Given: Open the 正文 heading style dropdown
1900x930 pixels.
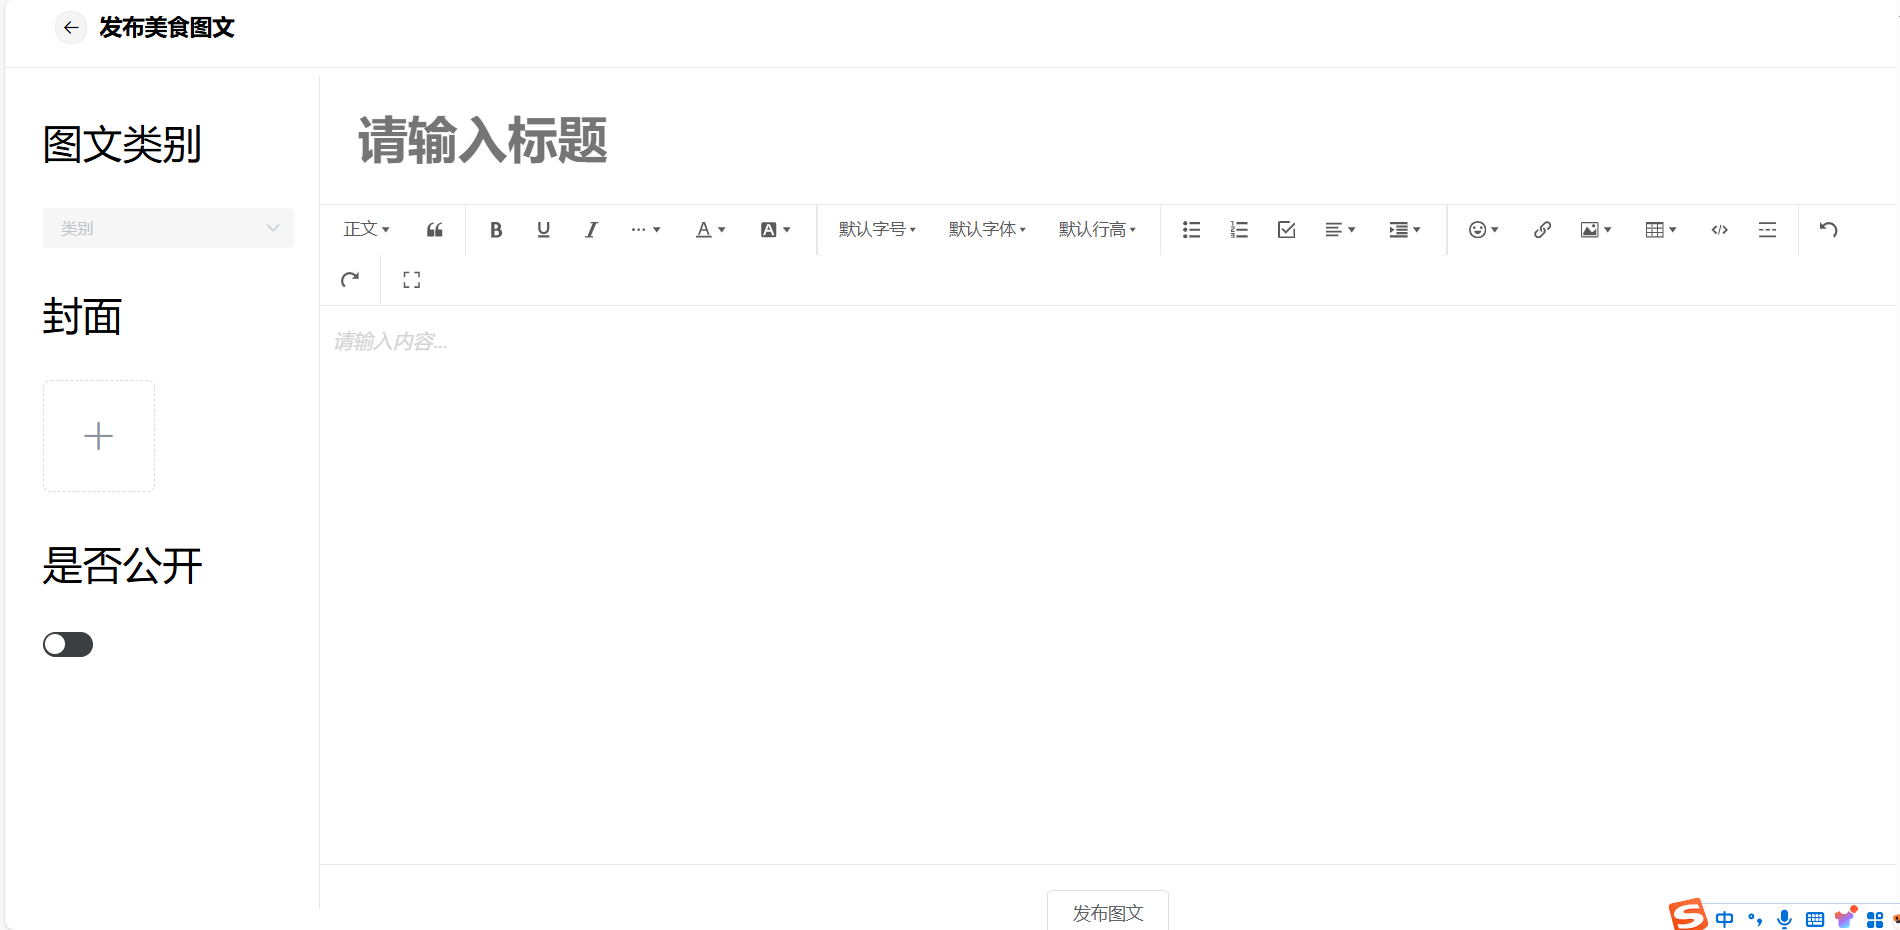Looking at the screenshot, I should [x=366, y=230].
